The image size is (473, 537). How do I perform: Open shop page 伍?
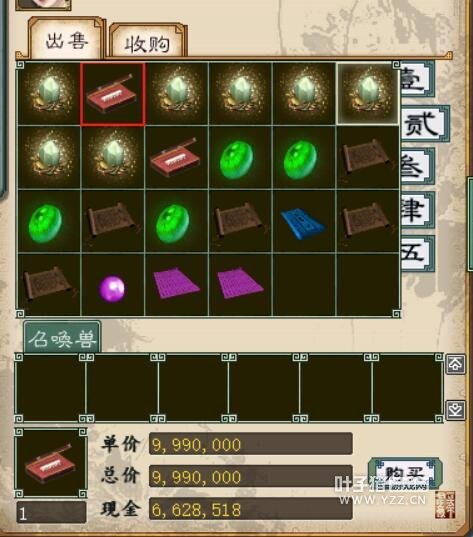coord(418,253)
